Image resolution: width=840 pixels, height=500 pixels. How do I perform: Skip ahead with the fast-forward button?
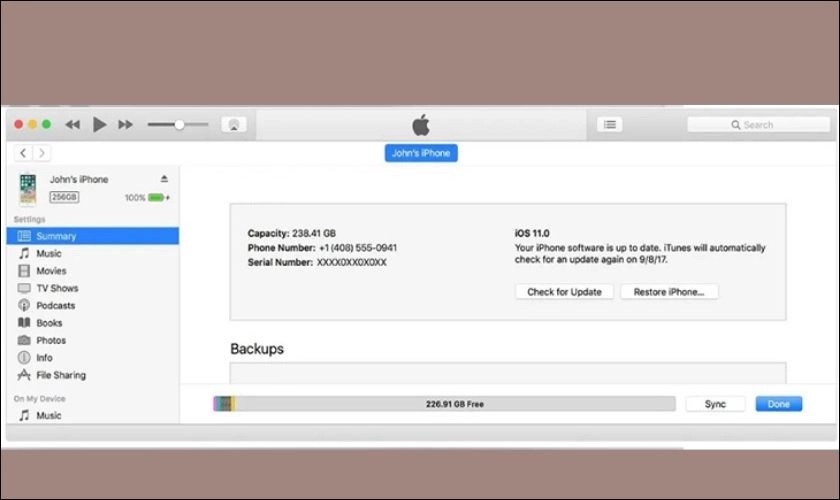click(x=125, y=125)
